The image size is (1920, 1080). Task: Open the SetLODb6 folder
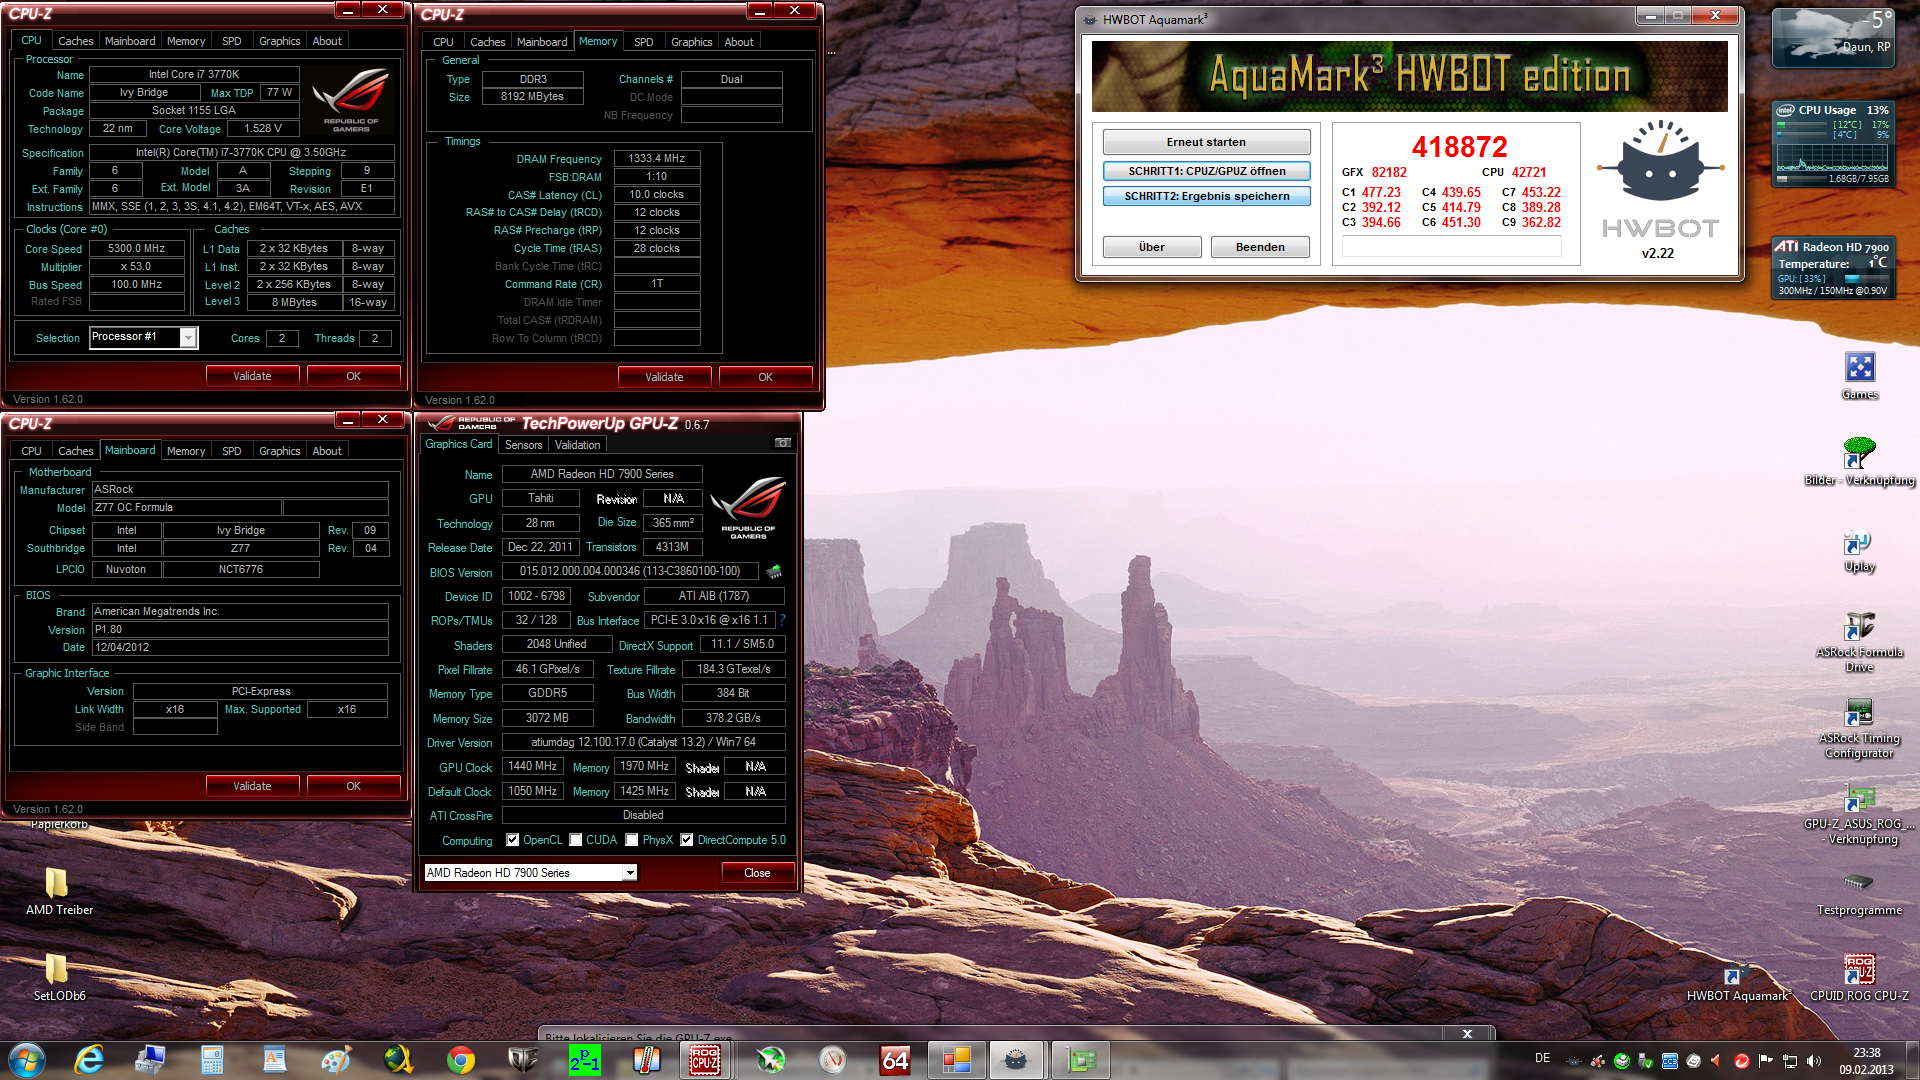pos(59,976)
